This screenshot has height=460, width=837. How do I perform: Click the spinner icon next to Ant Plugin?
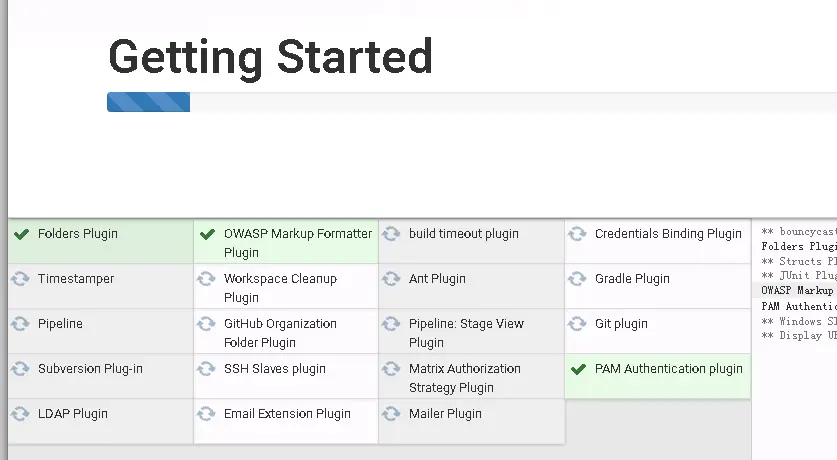pyautogui.click(x=392, y=279)
